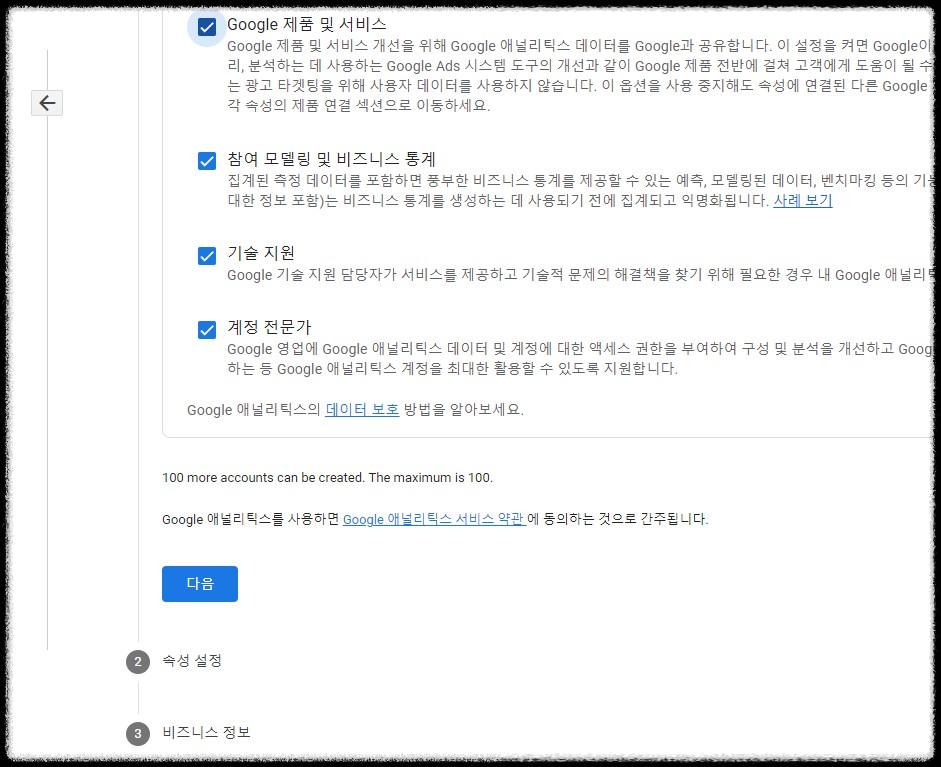The image size is (941, 767).
Task: Click the 계정 전문가 heading text
Action: pyautogui.click(x=269, y=327)
